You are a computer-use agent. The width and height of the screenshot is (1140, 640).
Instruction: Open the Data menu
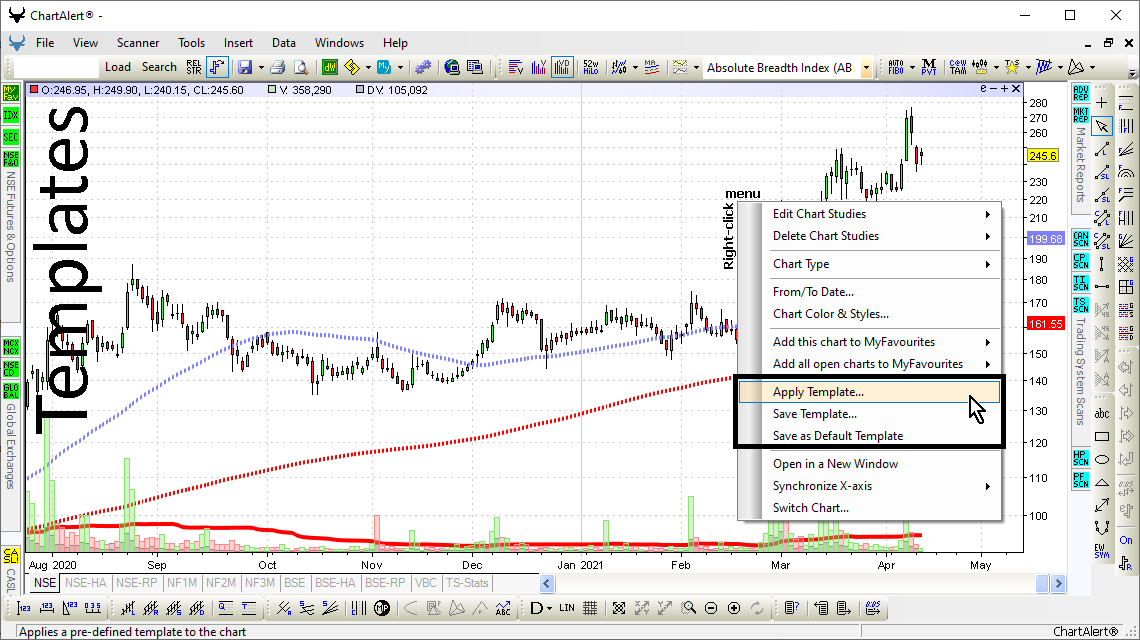[284, 43]
